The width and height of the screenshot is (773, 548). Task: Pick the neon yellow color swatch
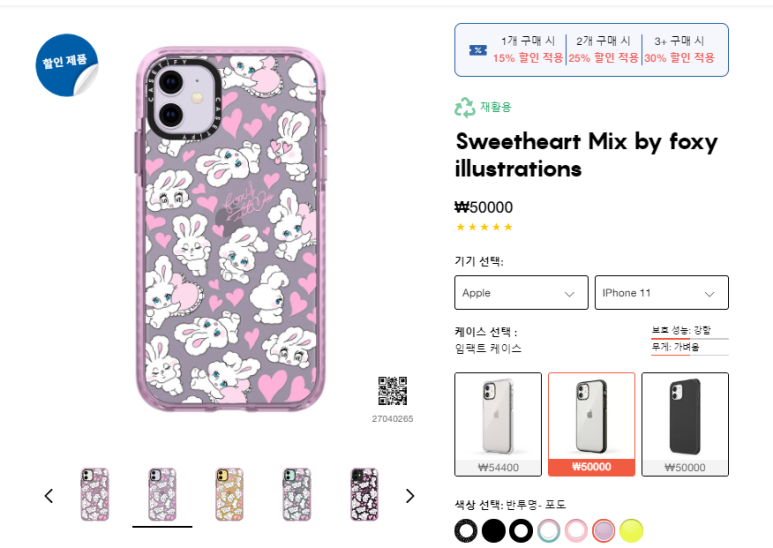(x=631, y=530)
